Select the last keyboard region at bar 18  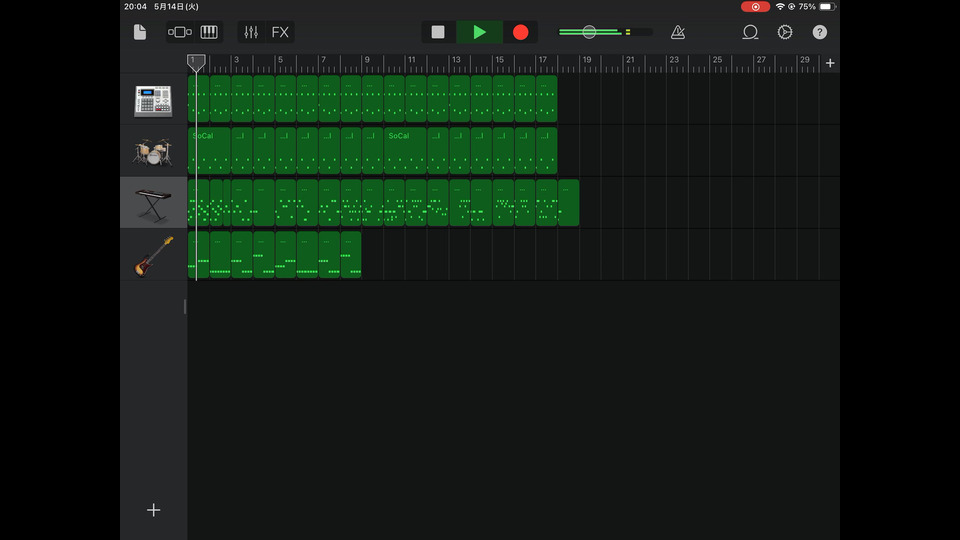coord(569,203)
